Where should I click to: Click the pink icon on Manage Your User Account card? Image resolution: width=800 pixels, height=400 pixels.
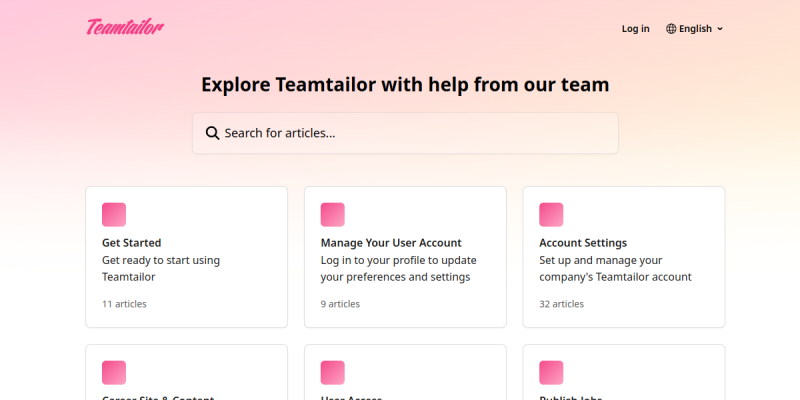pyautogui.click(x=333, y=215)
